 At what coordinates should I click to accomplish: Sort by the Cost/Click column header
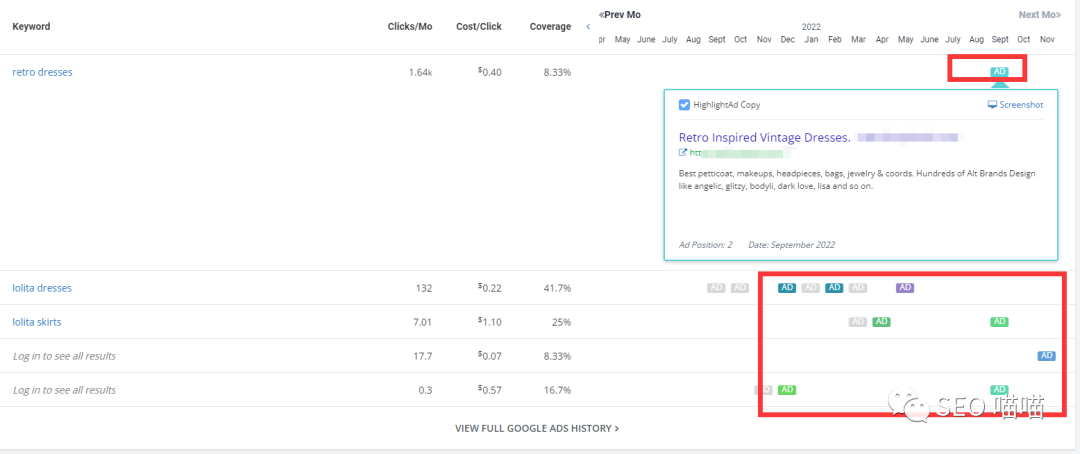tap(479, 27)
